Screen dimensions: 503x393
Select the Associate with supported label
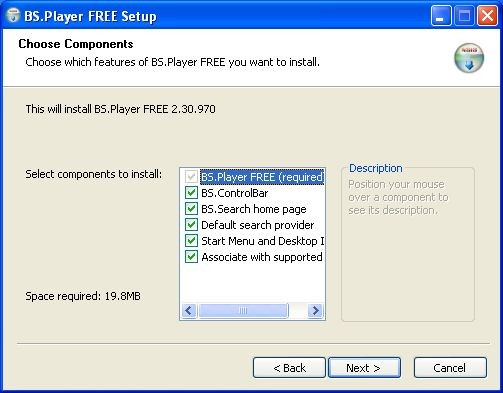click(x=262, y=257)
